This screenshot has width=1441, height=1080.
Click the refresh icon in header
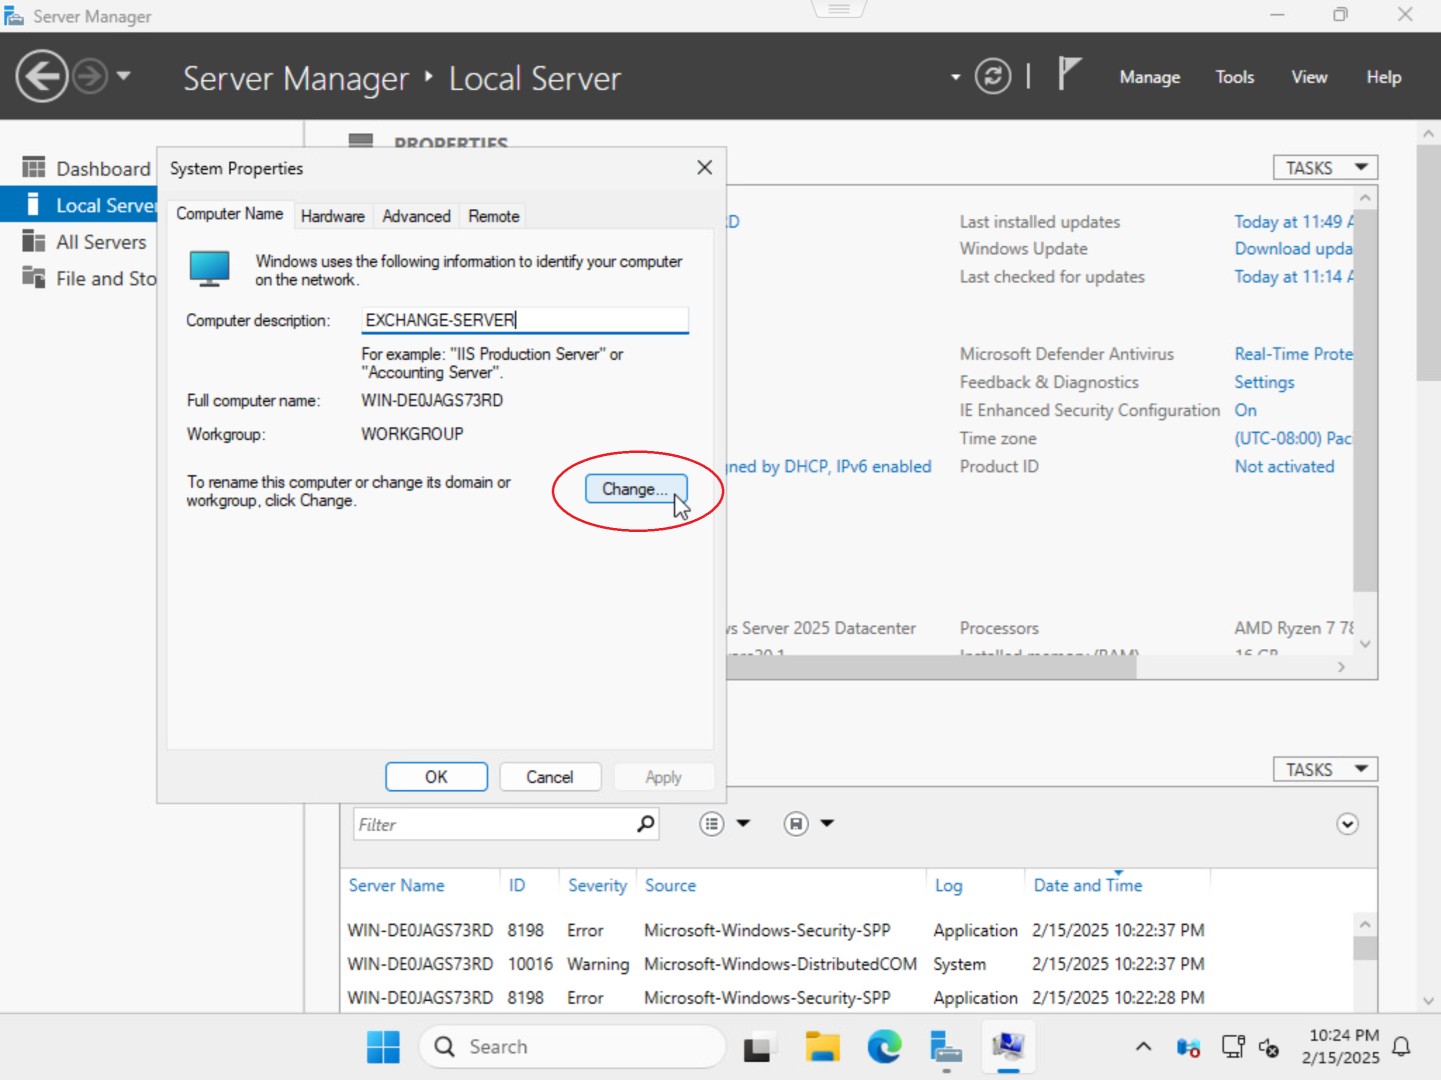pyautogui.click(x=993, y=77)
